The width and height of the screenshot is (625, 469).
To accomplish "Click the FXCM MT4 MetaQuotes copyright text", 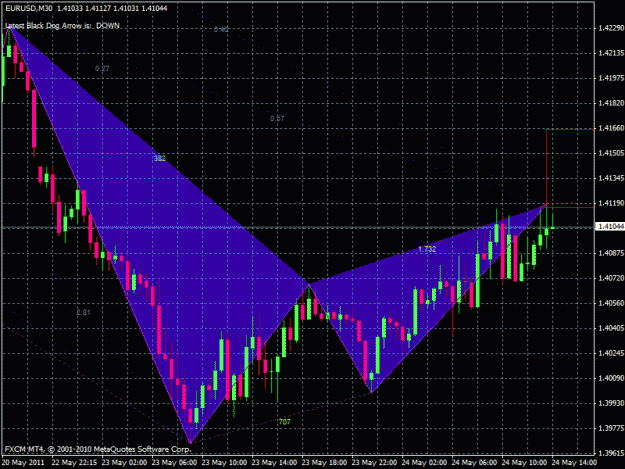I will [98, 449].
